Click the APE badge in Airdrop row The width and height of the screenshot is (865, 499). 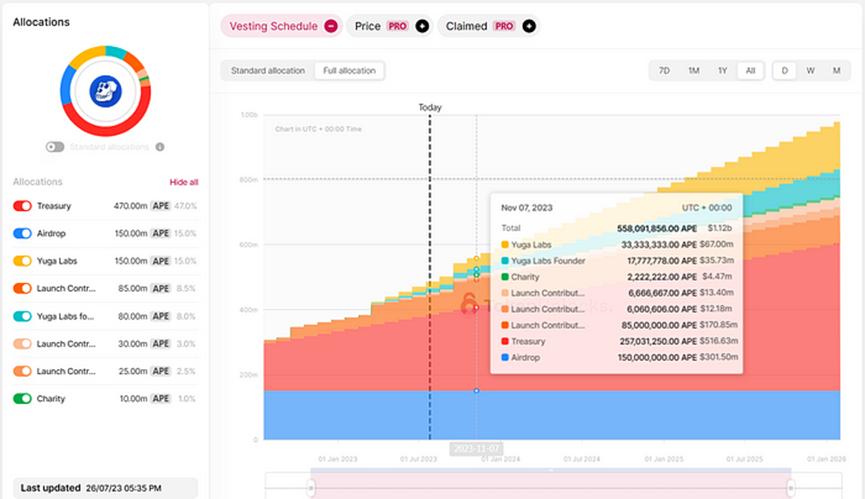160,233
